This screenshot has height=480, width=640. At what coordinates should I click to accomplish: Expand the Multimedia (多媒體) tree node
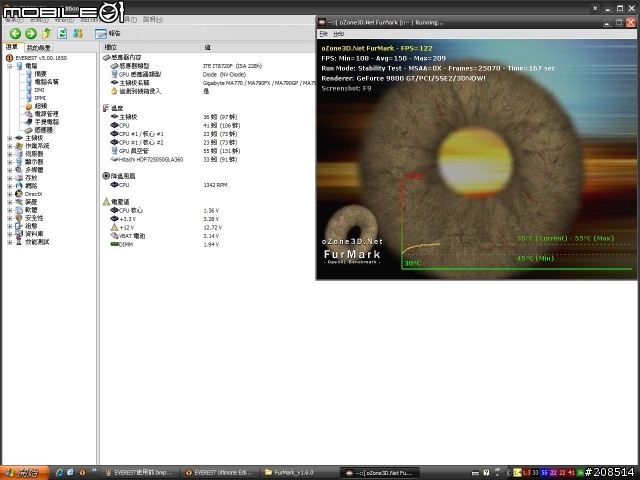click(10, 170)
